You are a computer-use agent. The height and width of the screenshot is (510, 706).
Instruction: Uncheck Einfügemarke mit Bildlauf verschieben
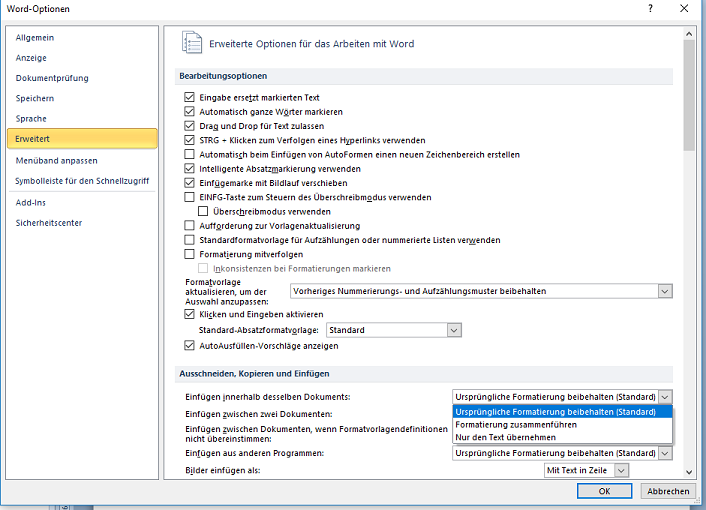click(190, 183)
